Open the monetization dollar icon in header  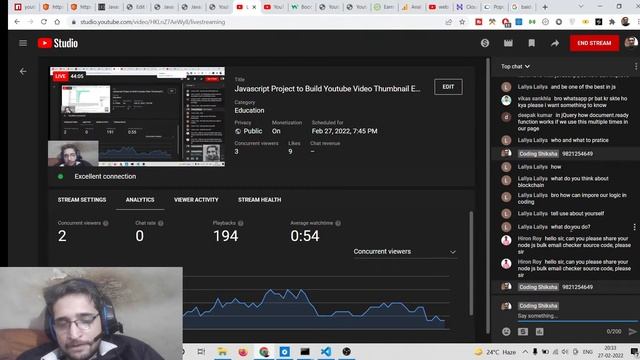[x=484, y=43]
